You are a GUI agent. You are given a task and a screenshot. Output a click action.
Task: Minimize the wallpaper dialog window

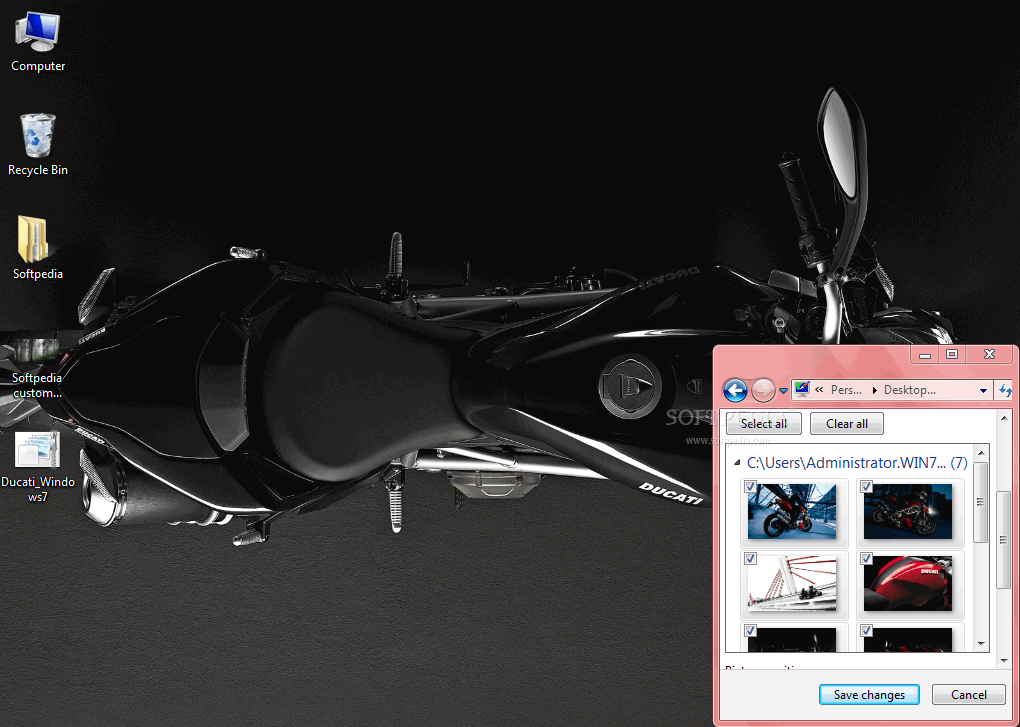pos(924,354)
